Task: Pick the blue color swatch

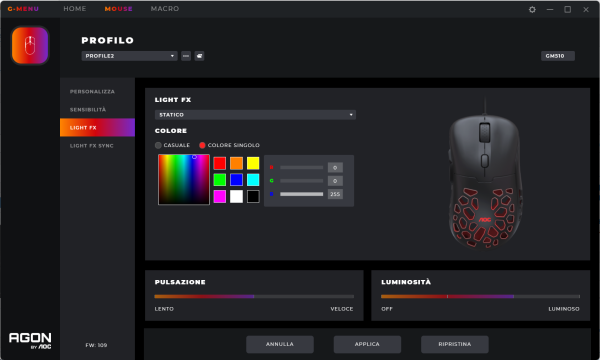Action: 236,180
